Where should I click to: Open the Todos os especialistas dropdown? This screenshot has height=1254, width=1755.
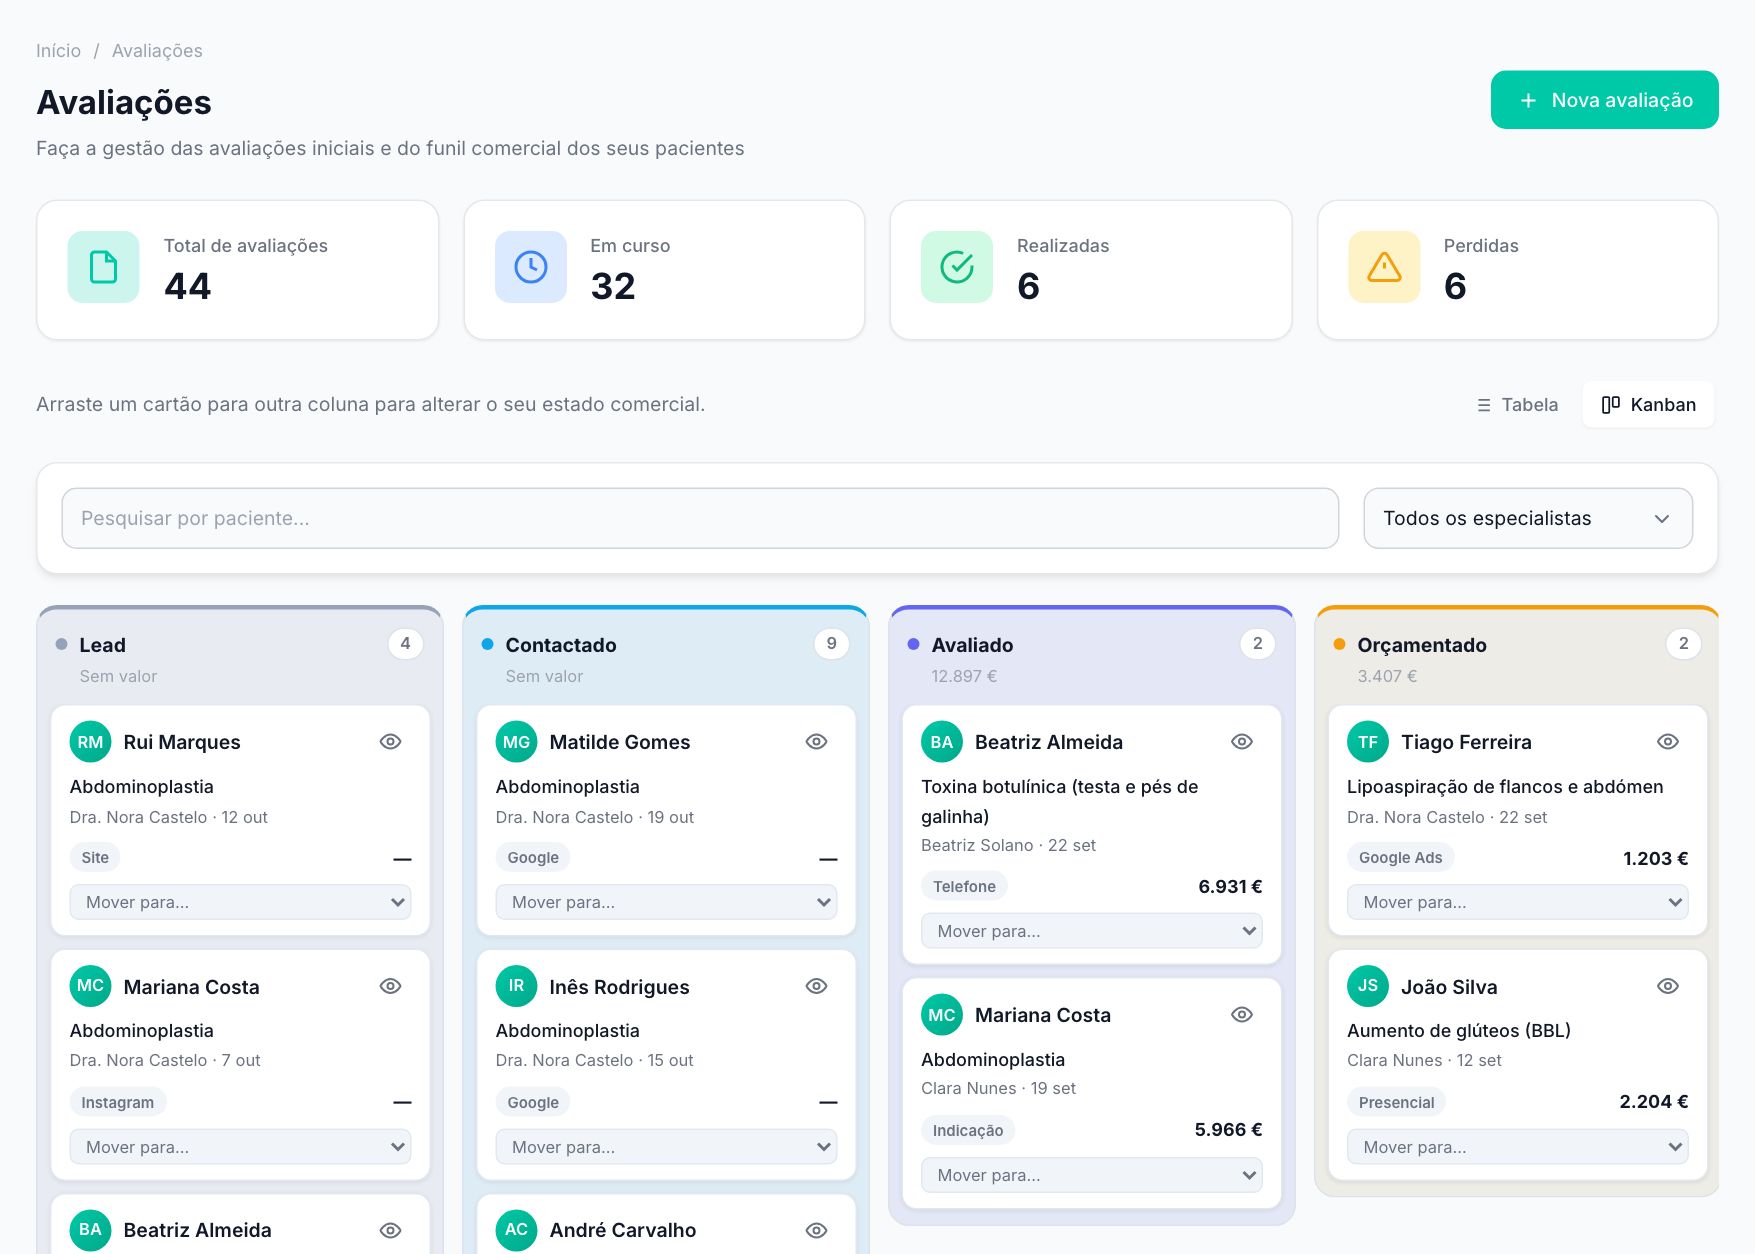pos(1528,518)
